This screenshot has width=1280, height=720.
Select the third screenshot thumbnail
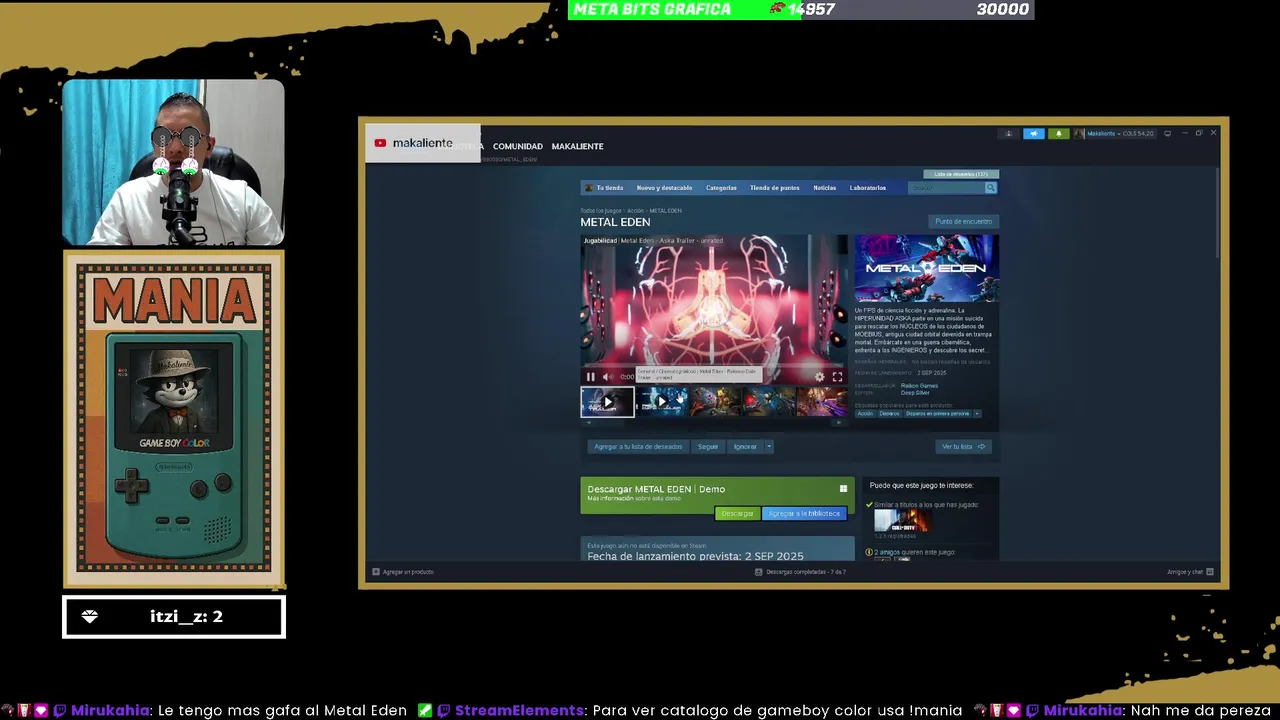[x=715, y=402]
